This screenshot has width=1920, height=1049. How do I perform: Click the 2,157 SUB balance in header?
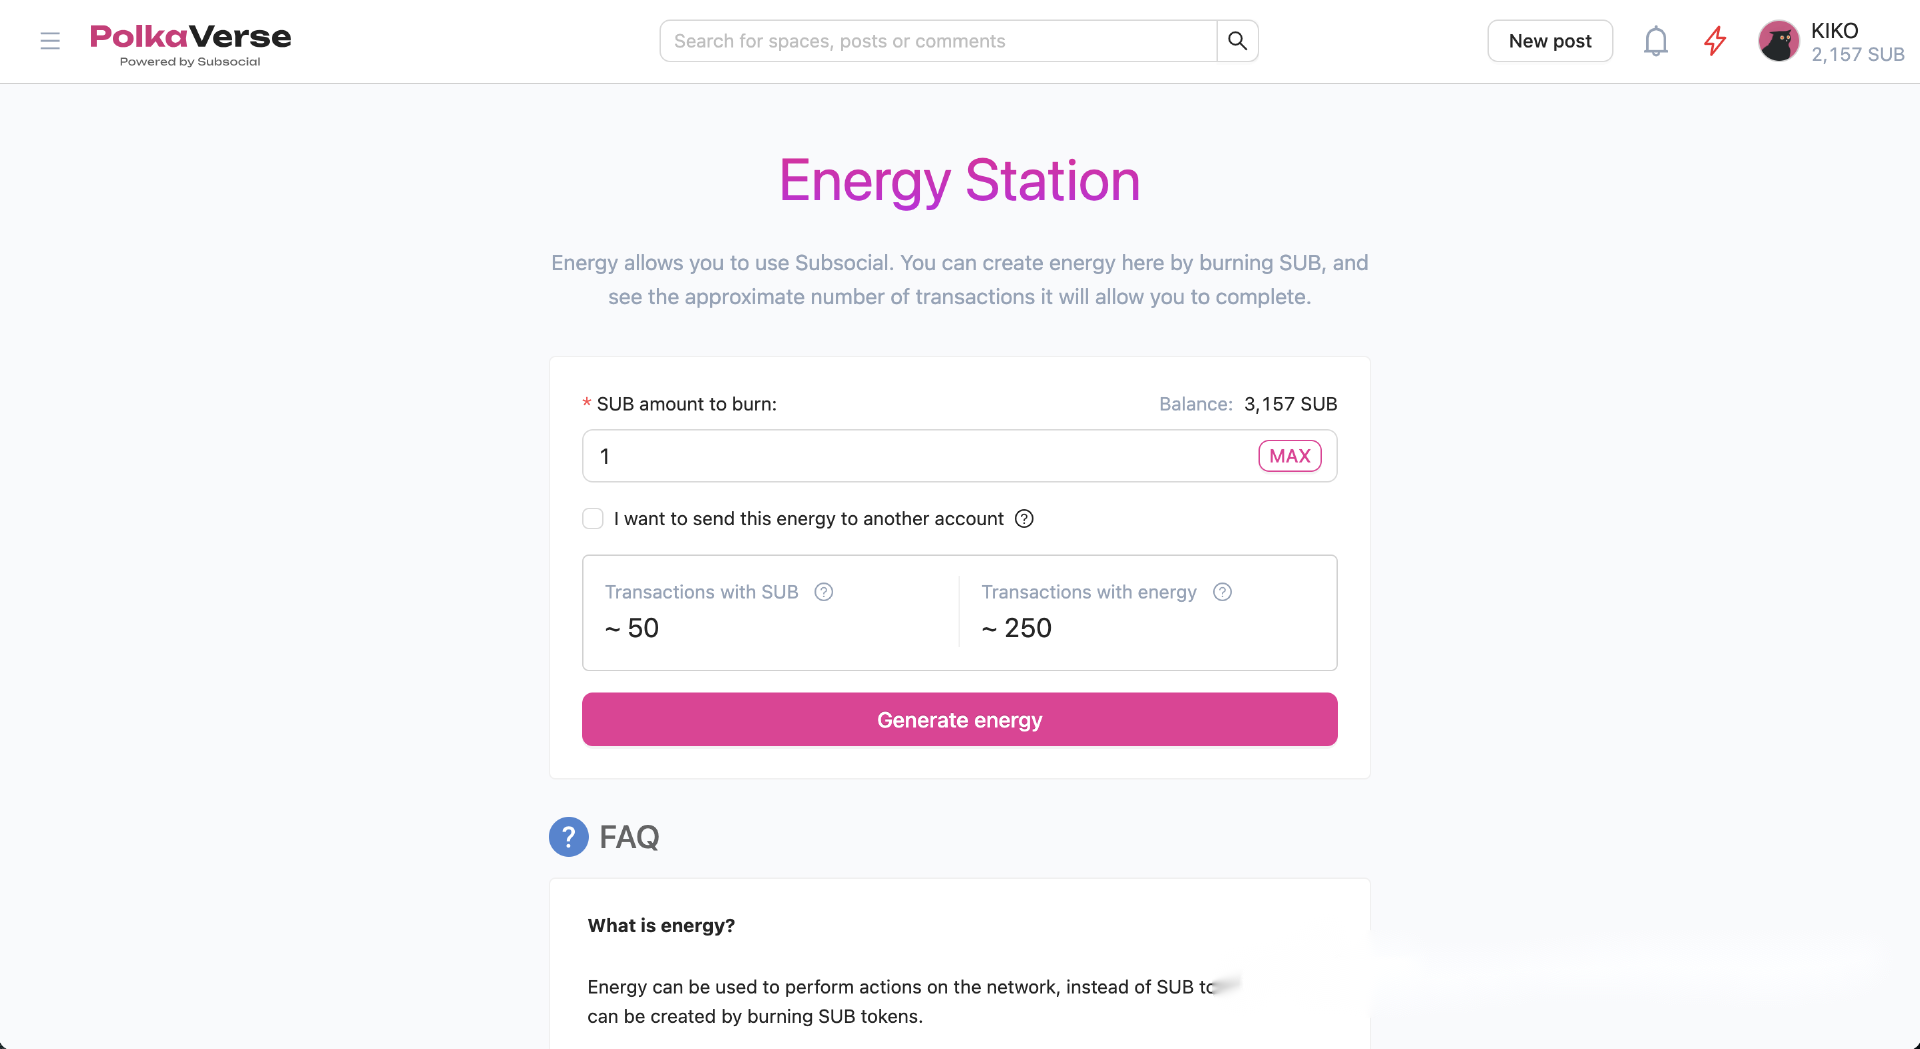[x=1858, y=55]
